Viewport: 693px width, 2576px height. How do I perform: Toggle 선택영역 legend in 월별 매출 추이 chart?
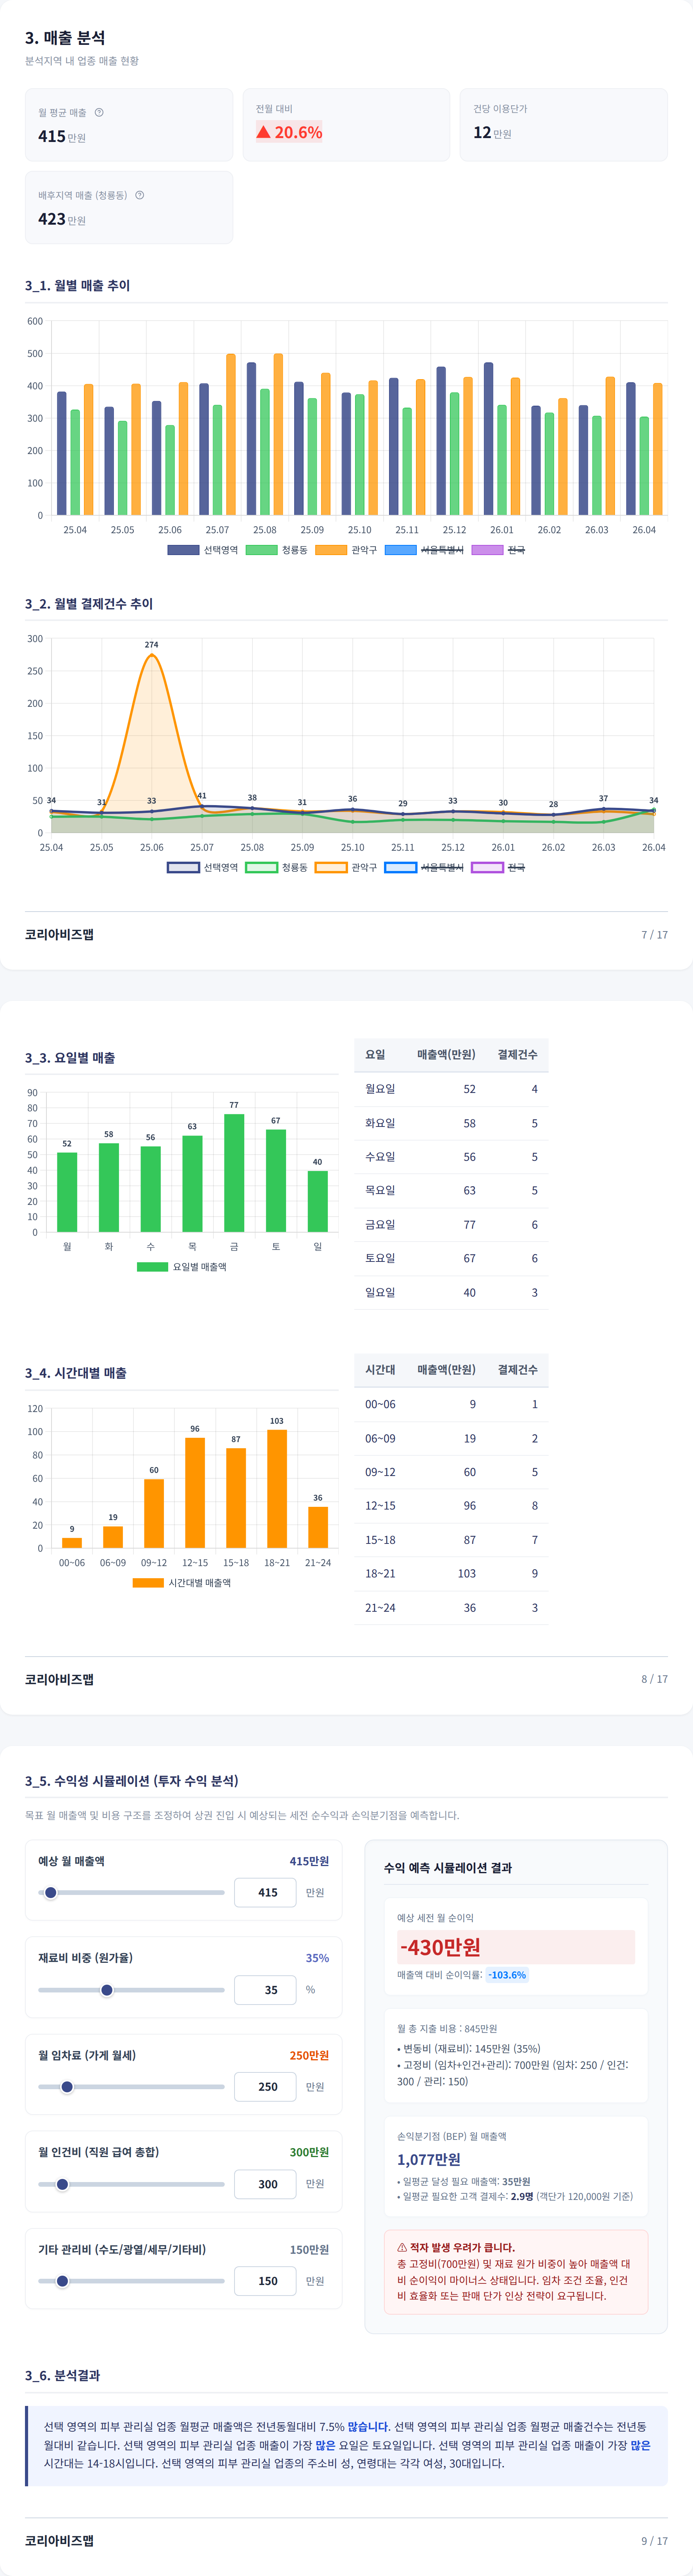click(x=203, y=550)
